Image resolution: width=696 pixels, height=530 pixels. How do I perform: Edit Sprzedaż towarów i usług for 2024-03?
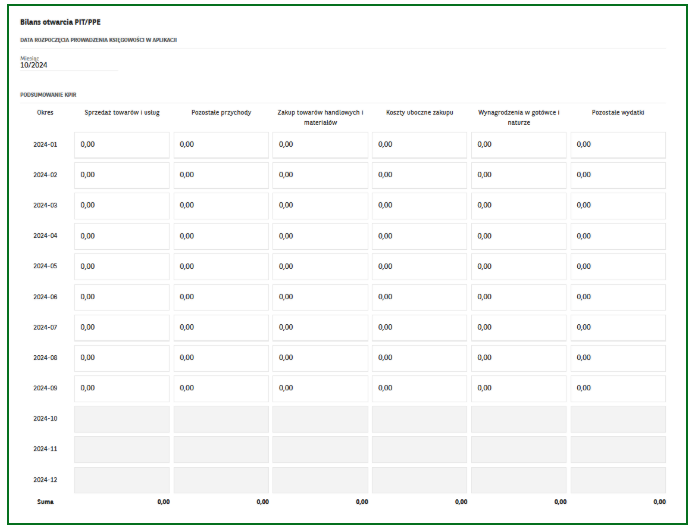pyautogui.click(x=122, y=206)
